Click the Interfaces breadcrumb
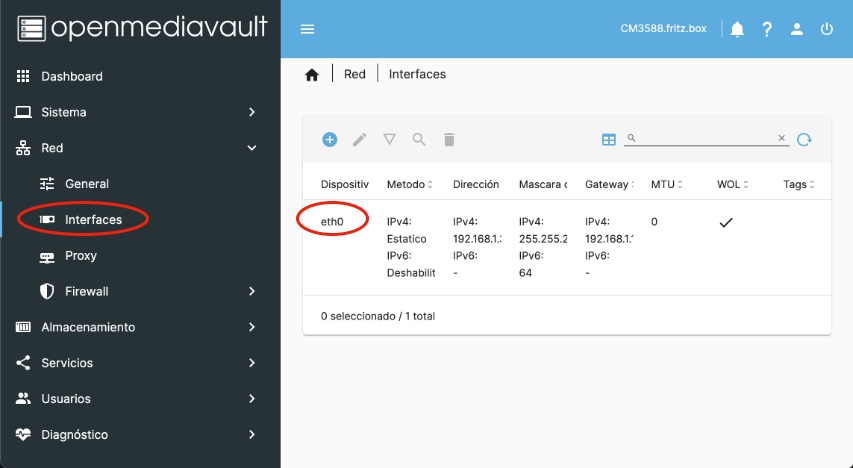 [417, 74]
